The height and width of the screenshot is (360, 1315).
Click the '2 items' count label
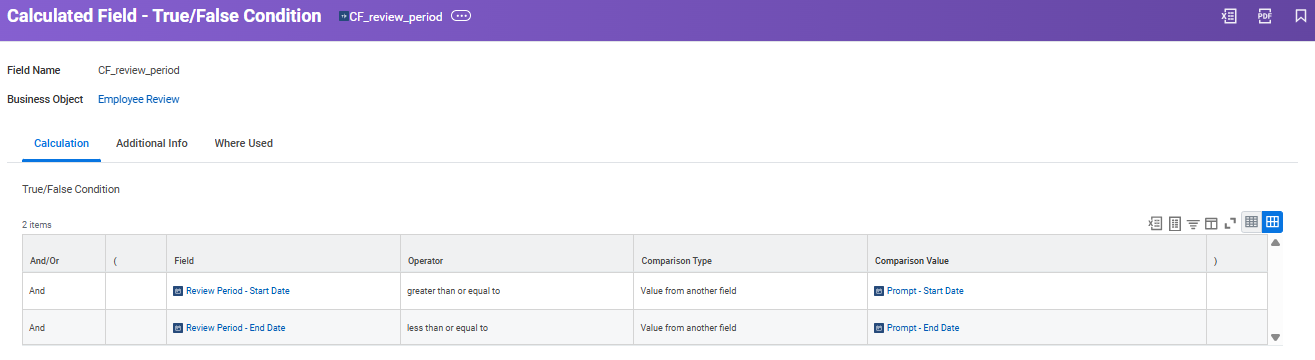pos(37,225)
